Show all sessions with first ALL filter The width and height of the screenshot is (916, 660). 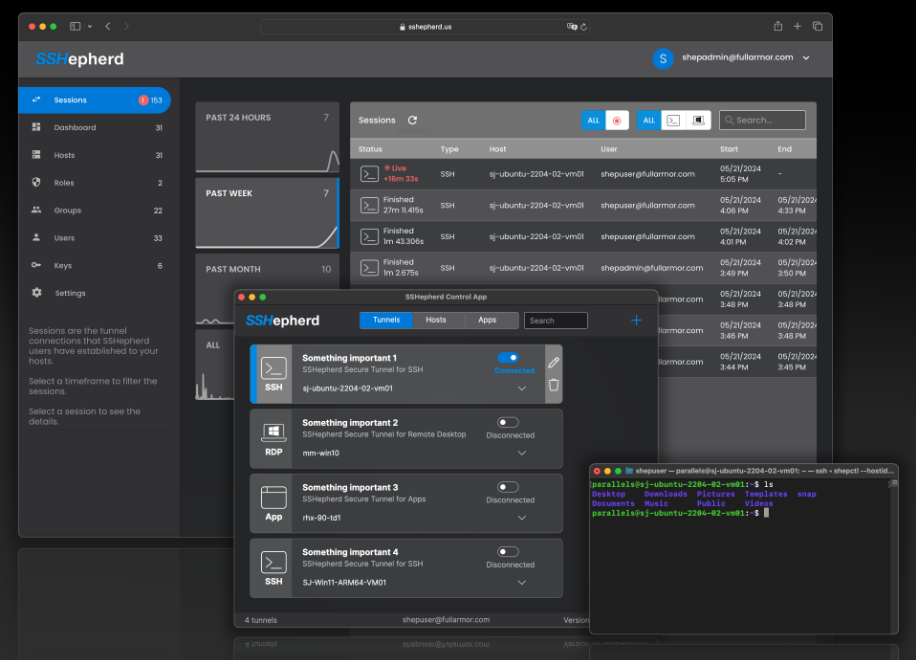[x=593, y=120]
